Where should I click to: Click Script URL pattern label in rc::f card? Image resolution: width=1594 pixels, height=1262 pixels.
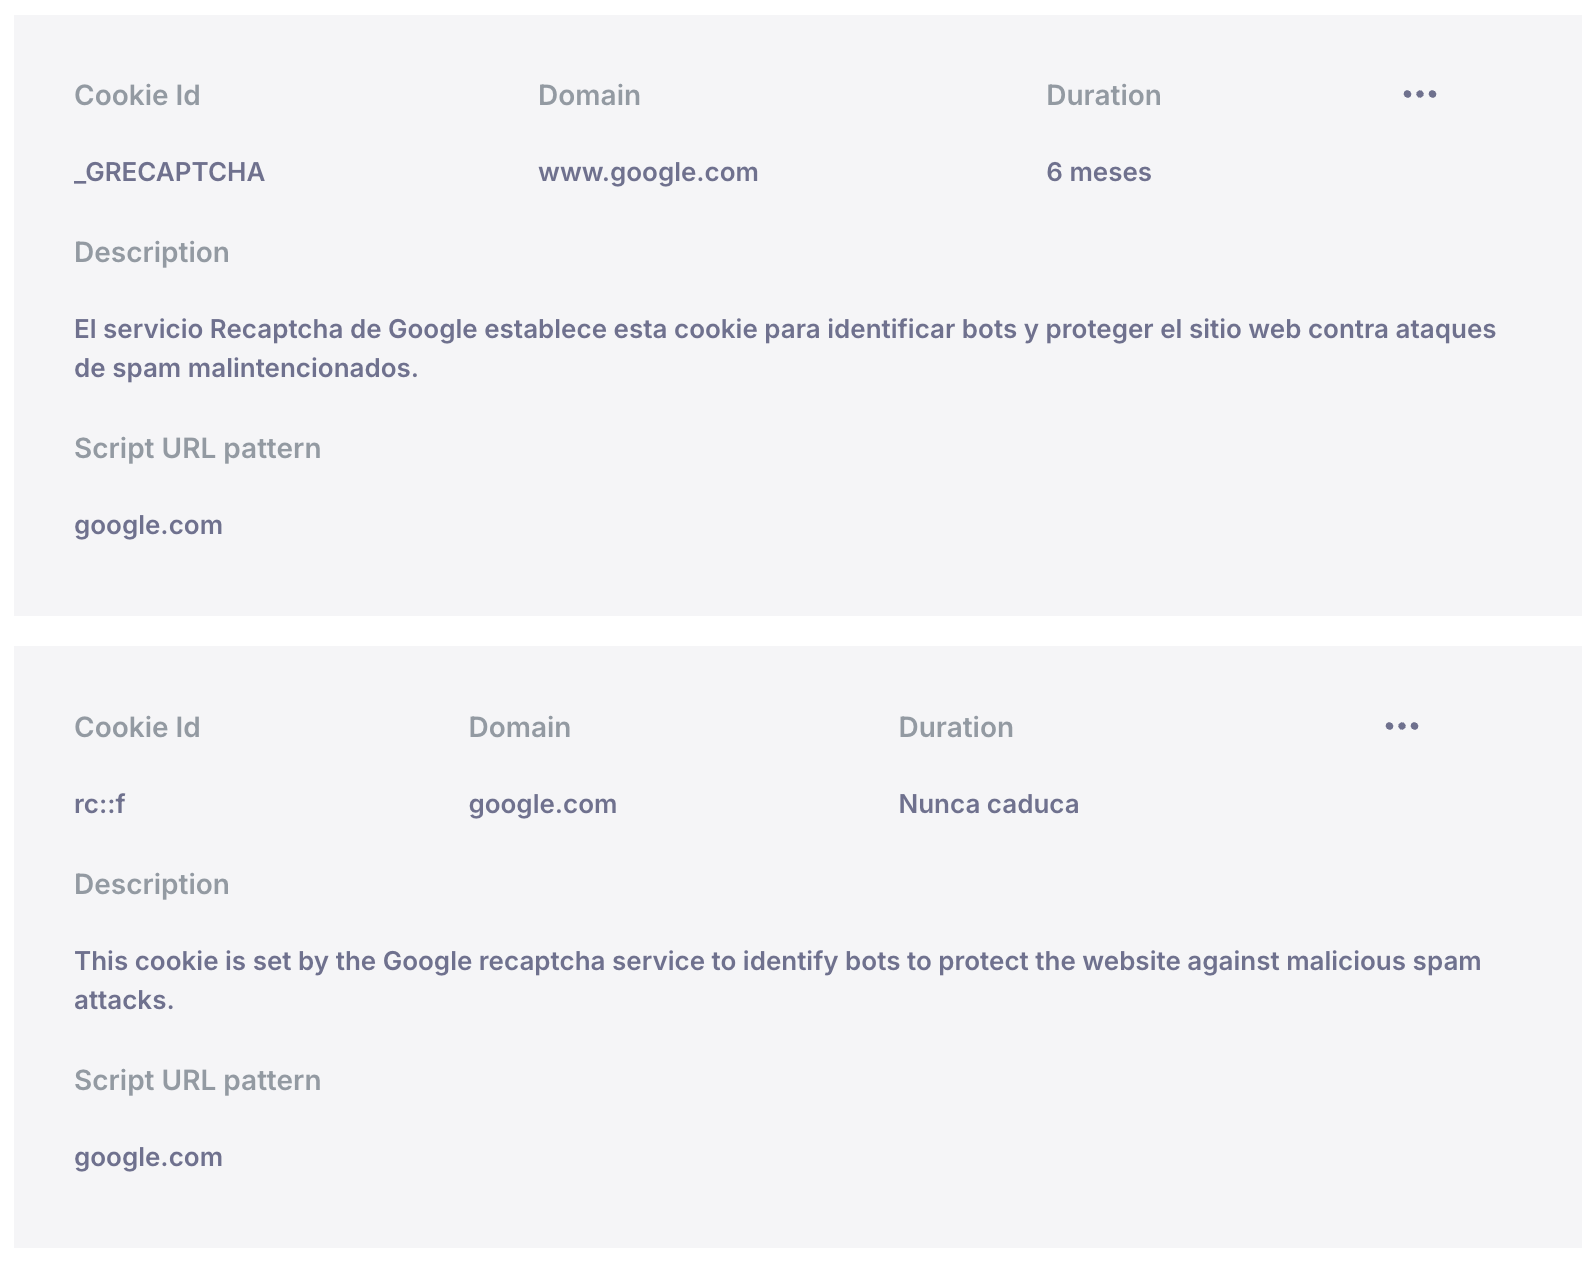(x=197, y=1080)
